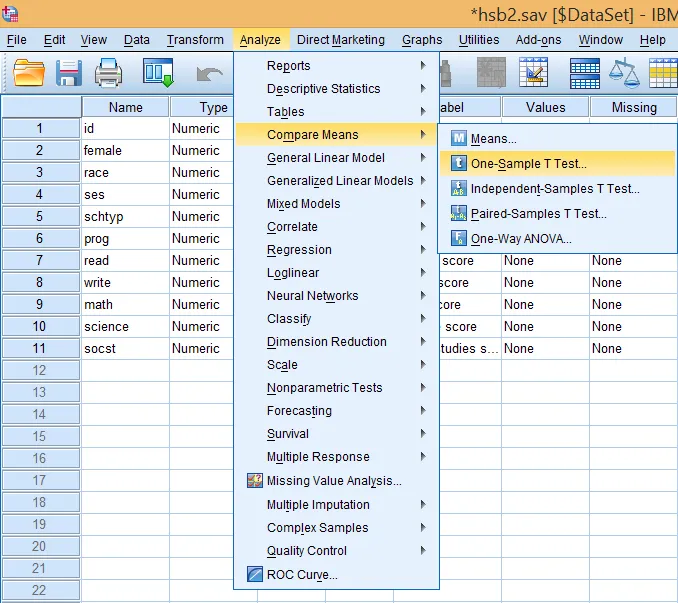Click the Missing Value Analysis icon

click(255, 481)
